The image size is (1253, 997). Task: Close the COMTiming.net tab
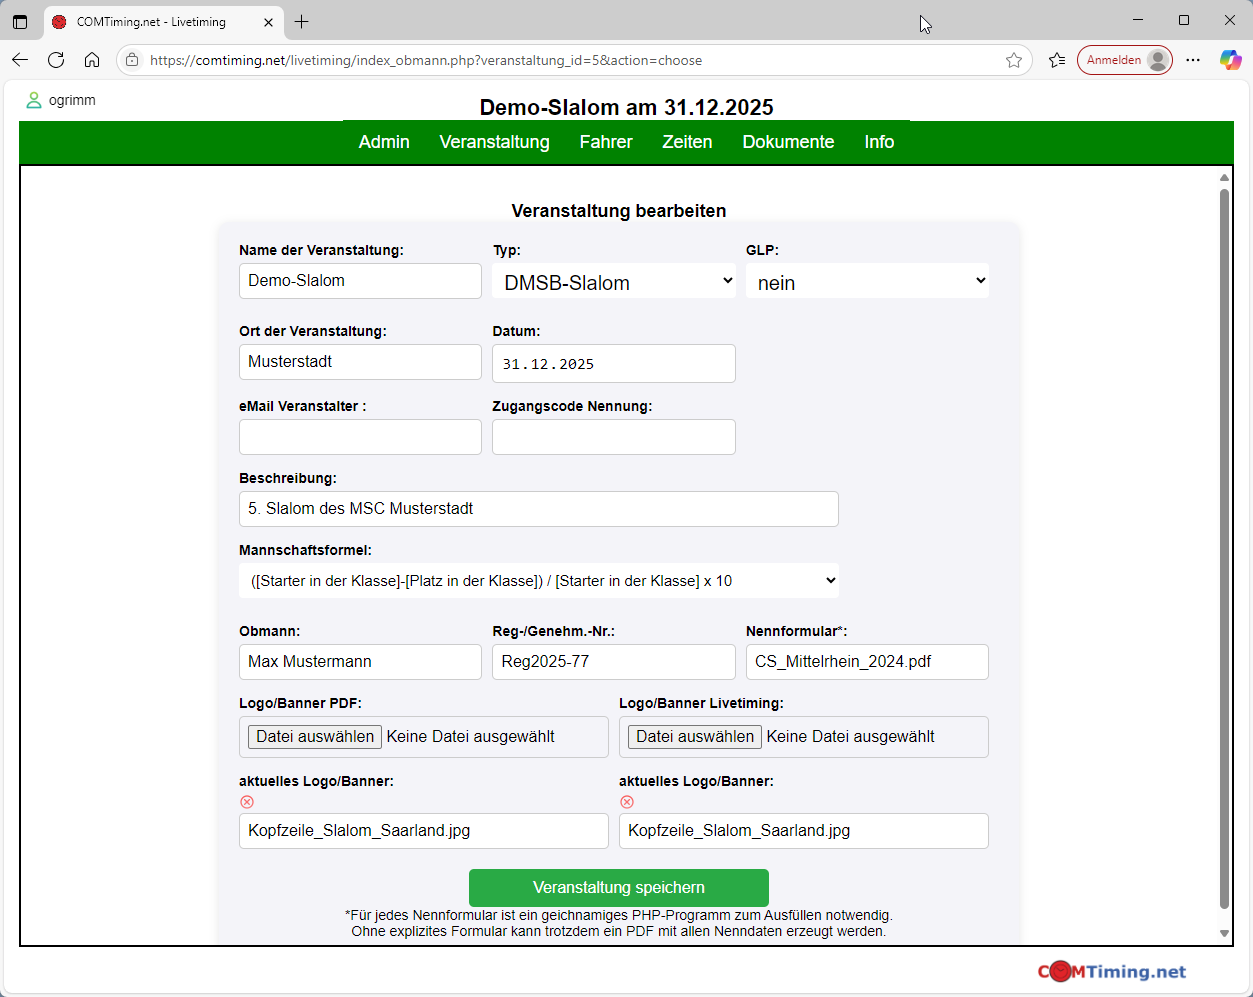tap(268, 22)
